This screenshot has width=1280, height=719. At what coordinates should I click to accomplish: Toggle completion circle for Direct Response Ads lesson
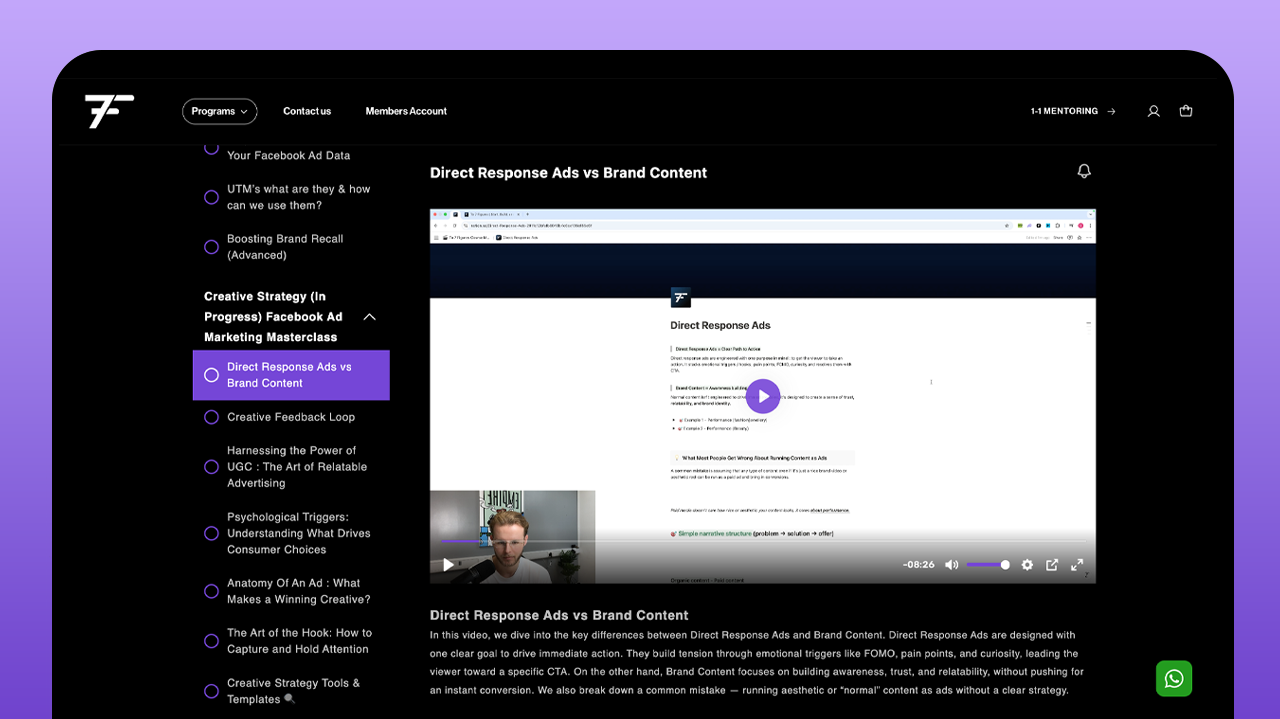tap(211, 375)
